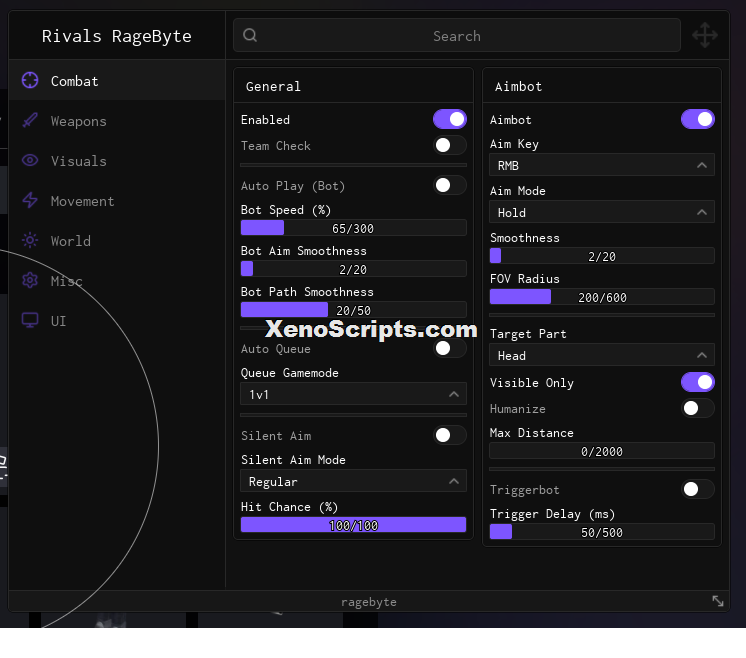
Task: Open the Target Part Head dropdown
Action: pos(602,355)
